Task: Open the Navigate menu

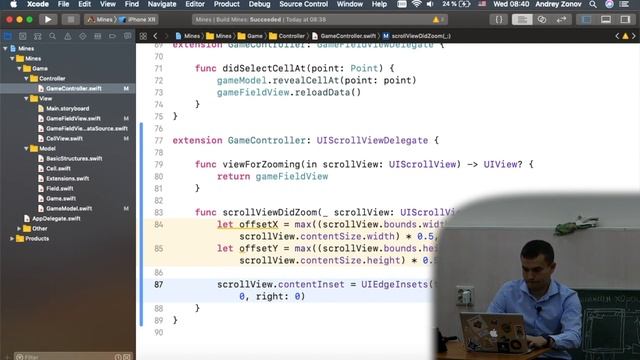Action: [x=162, y=4]
